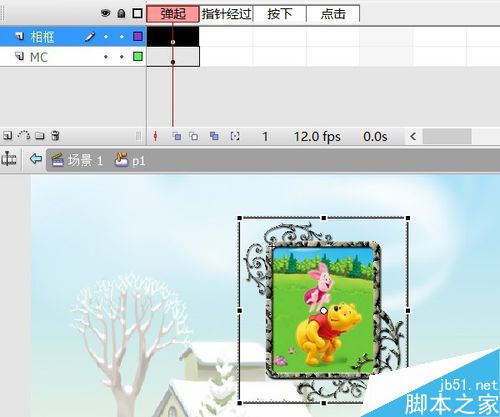This screenshot has height=417, width=500.
Task: Select the 相框 layer
Action: 73,36
